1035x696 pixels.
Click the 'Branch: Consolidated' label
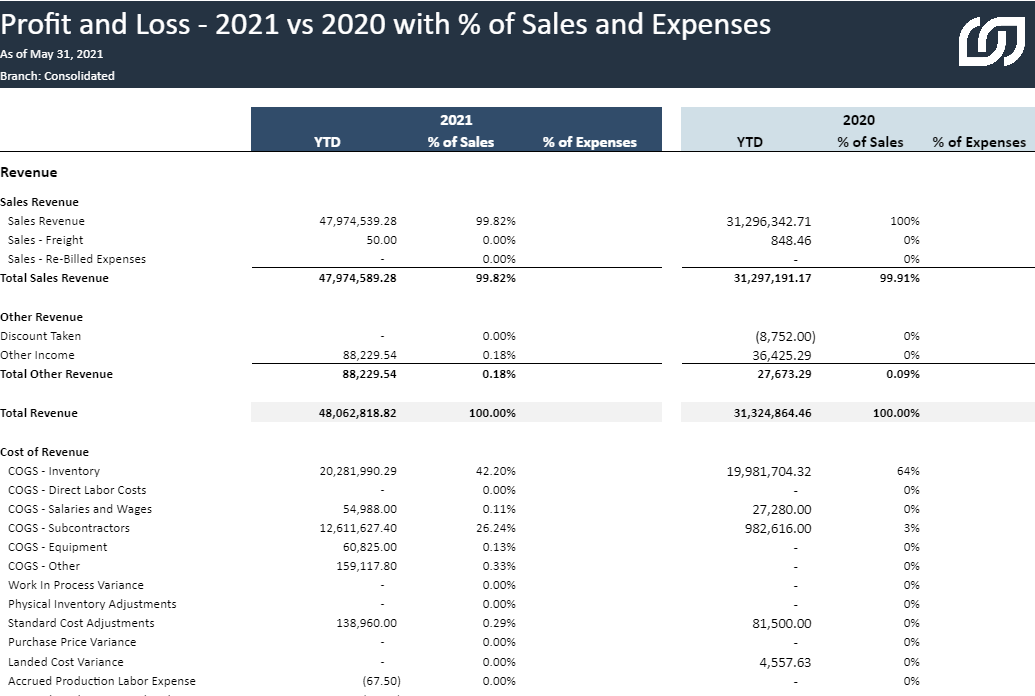(58, 76)
